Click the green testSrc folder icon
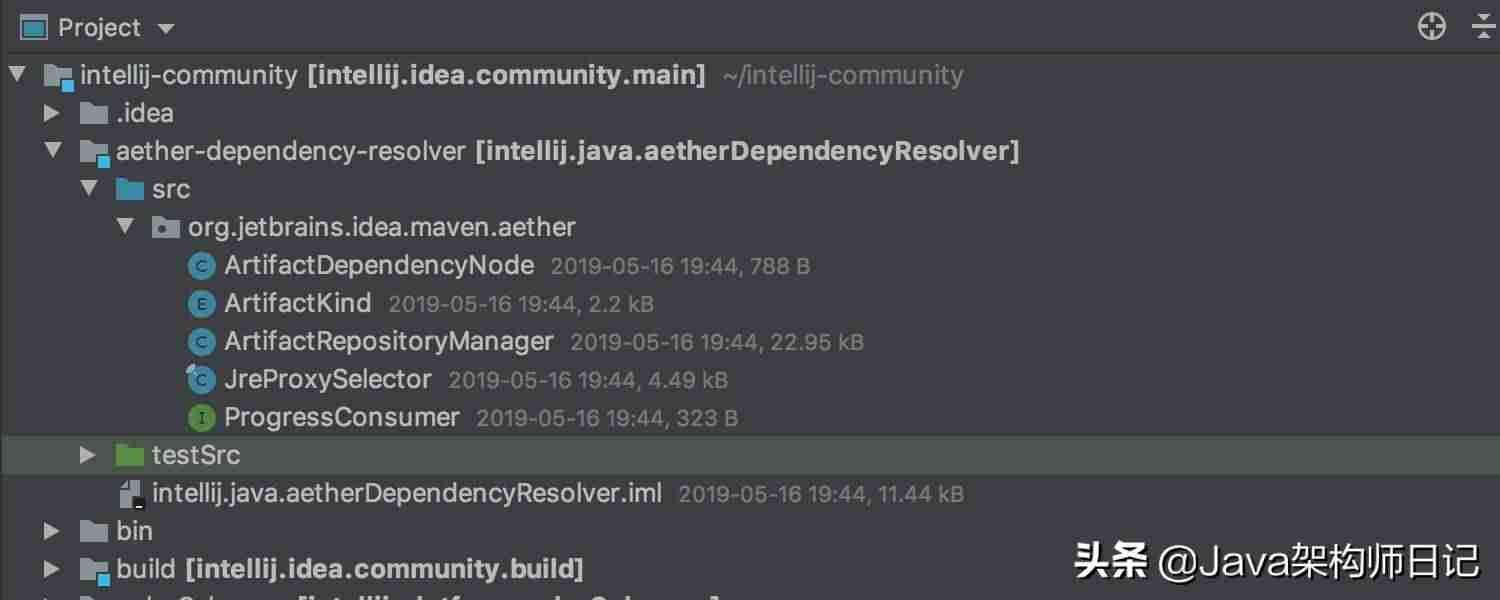The image size is (1500, 600). (130, 455)
